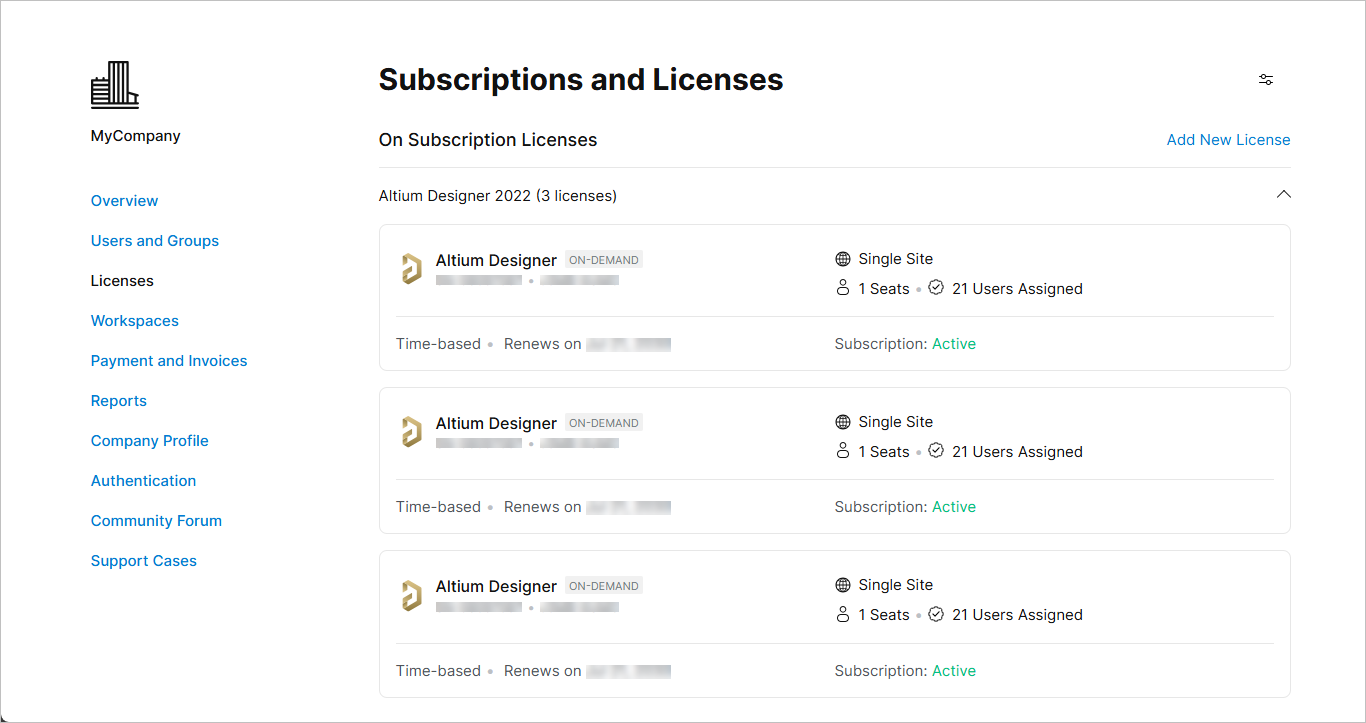Go to Authentication settings
The image size is (1366, 723).
(x=144, y=481)
